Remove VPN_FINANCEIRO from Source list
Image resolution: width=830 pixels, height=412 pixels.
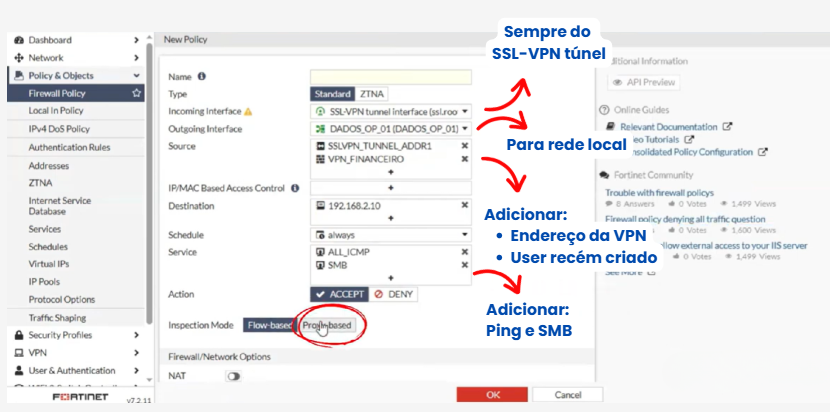point(464,159)
